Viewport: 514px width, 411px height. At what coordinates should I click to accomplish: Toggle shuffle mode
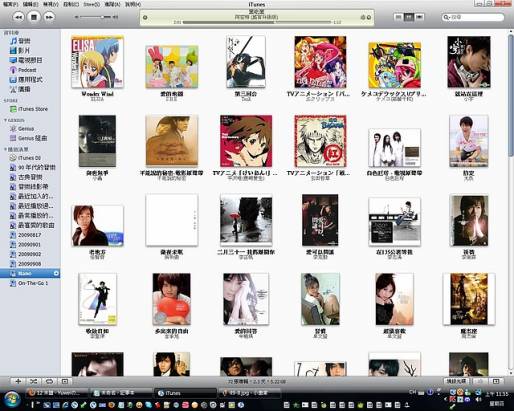tap(33, 381)
